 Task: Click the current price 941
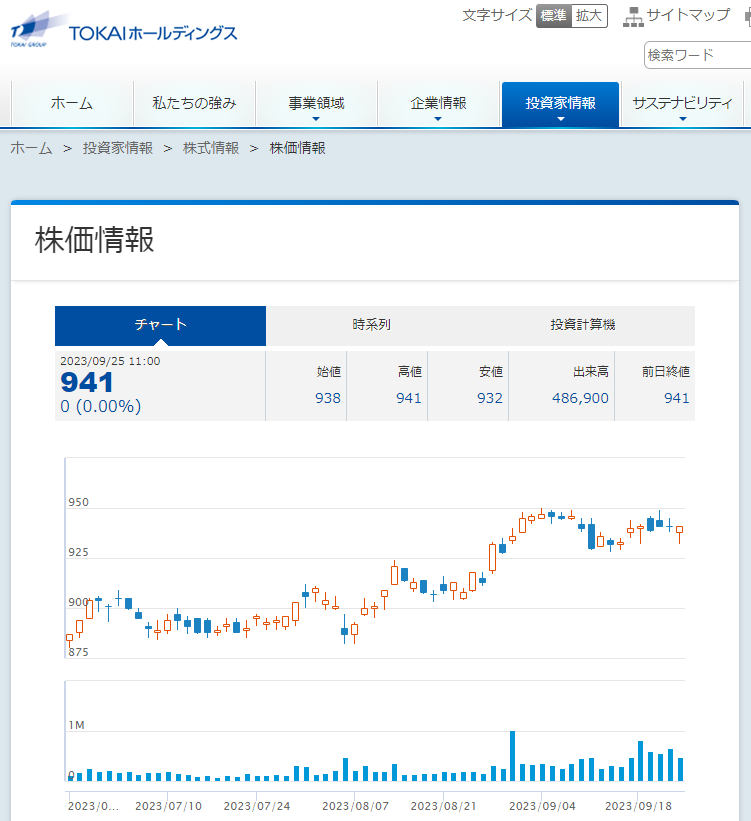tap(86, 382)
